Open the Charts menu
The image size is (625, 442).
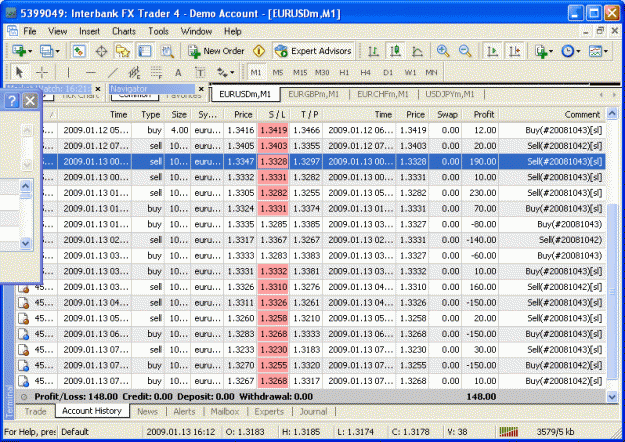click(124, 31)
